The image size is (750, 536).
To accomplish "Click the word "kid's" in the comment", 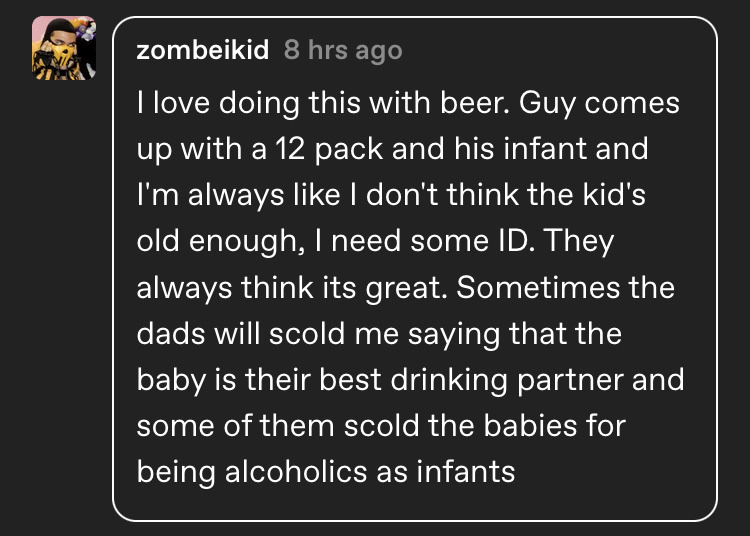I will click(609, 195).
